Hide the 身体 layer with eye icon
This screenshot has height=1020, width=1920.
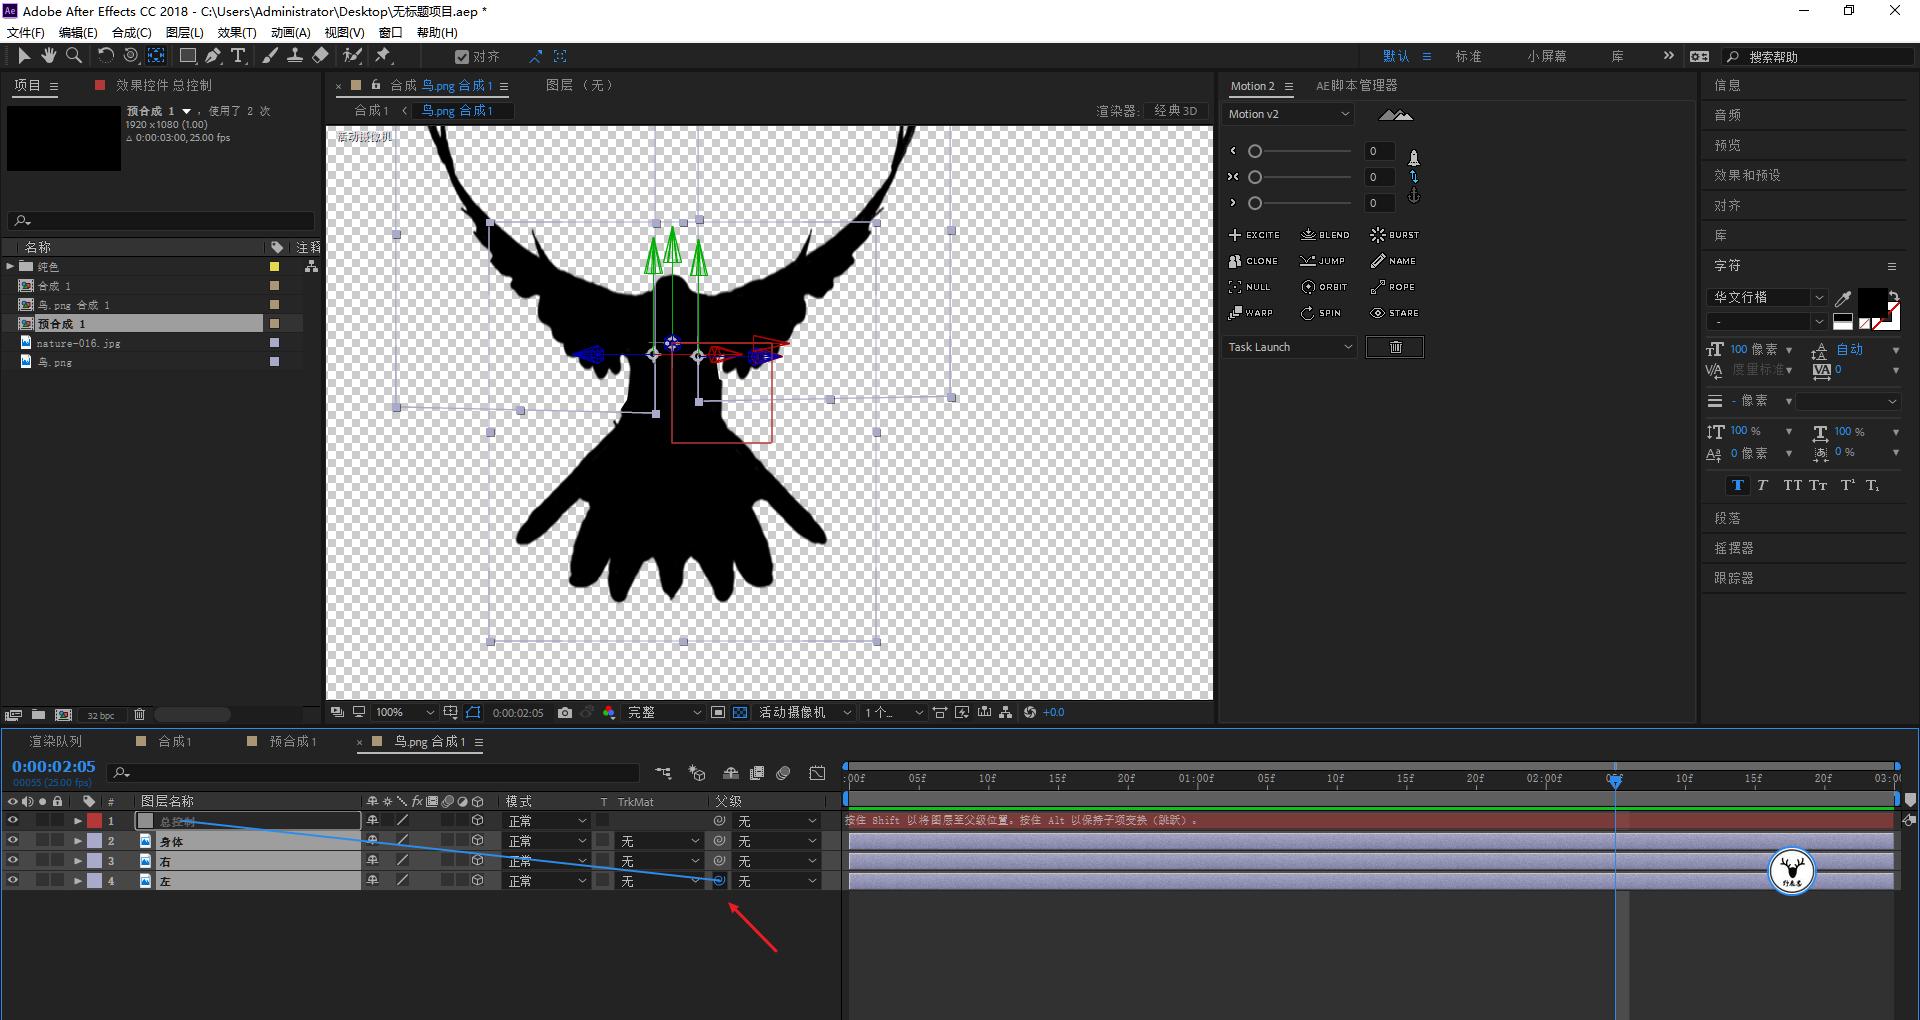click(13, 841)
